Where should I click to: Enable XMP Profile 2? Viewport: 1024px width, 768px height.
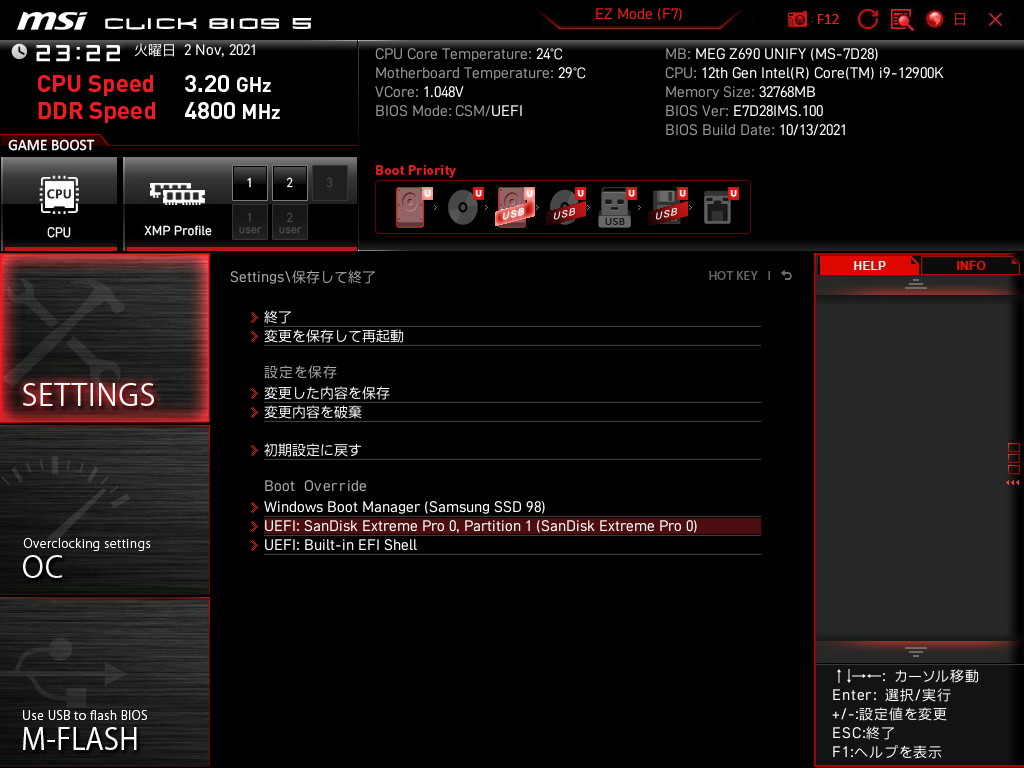(290, 183)
